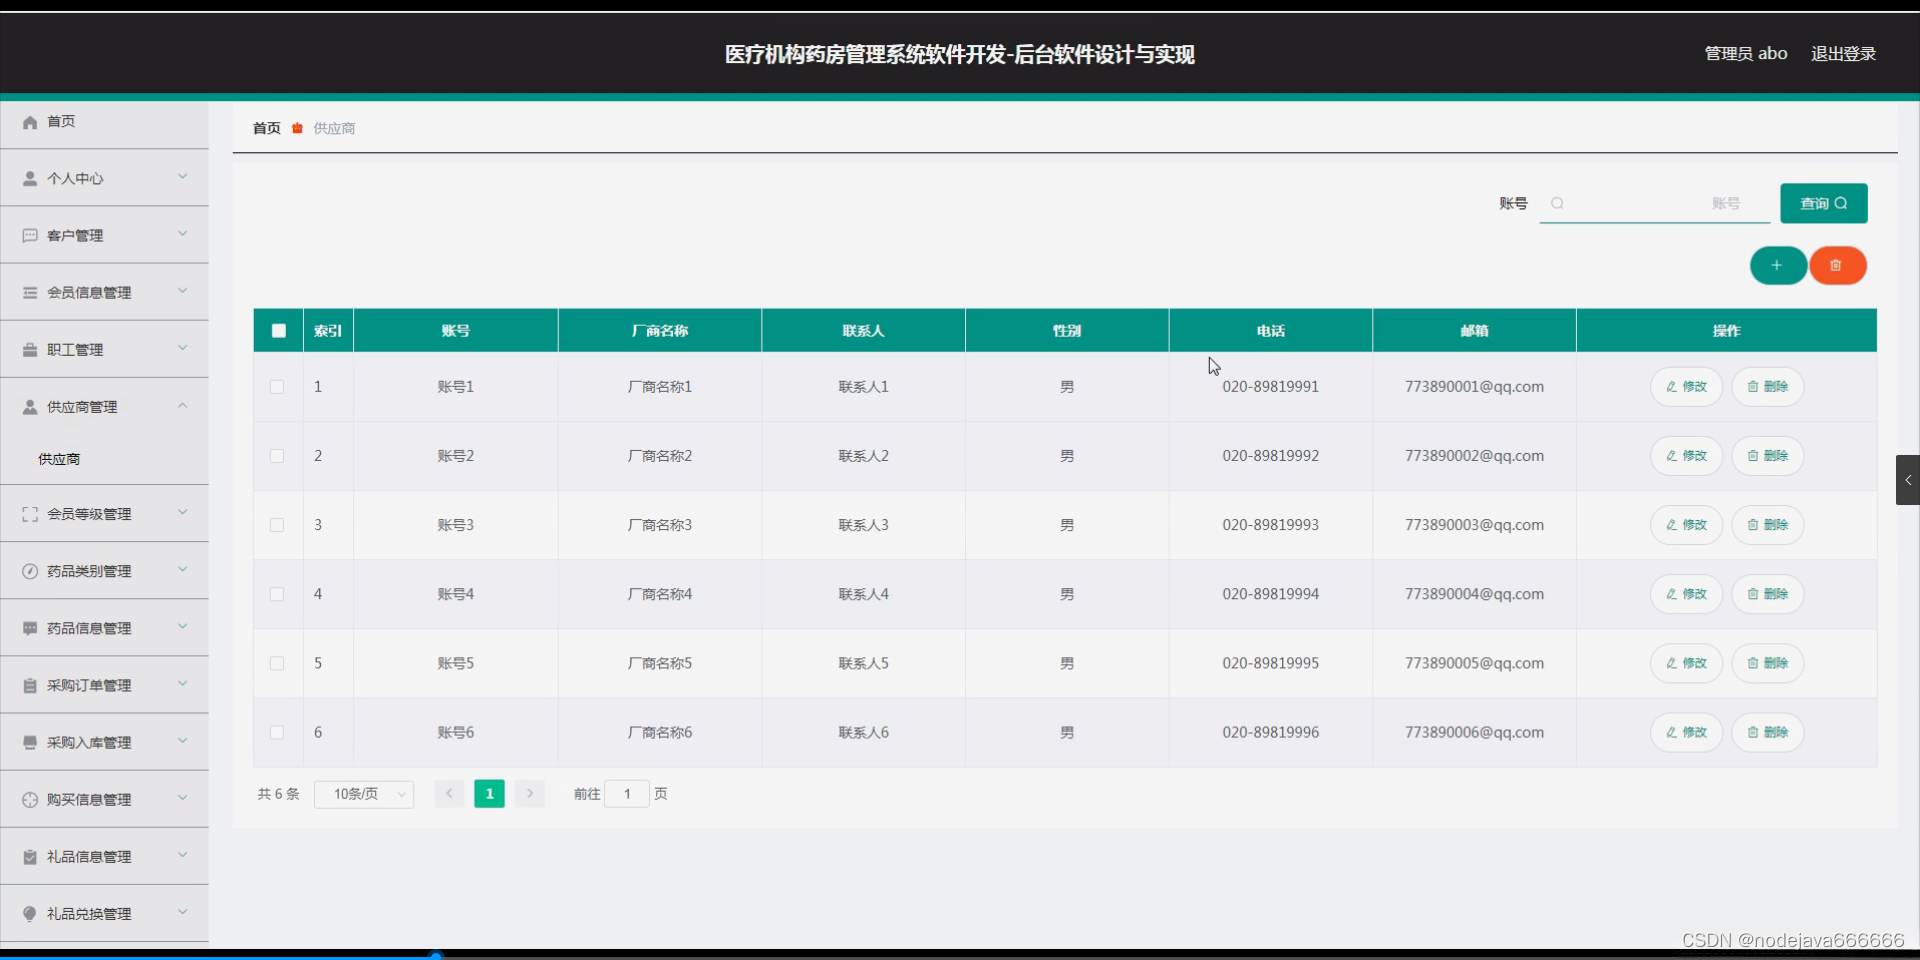Click 首页 in the breadcrumb
Image resolution: width=1920 pixels, height=960 pixels.
click(x=267, y=128)
